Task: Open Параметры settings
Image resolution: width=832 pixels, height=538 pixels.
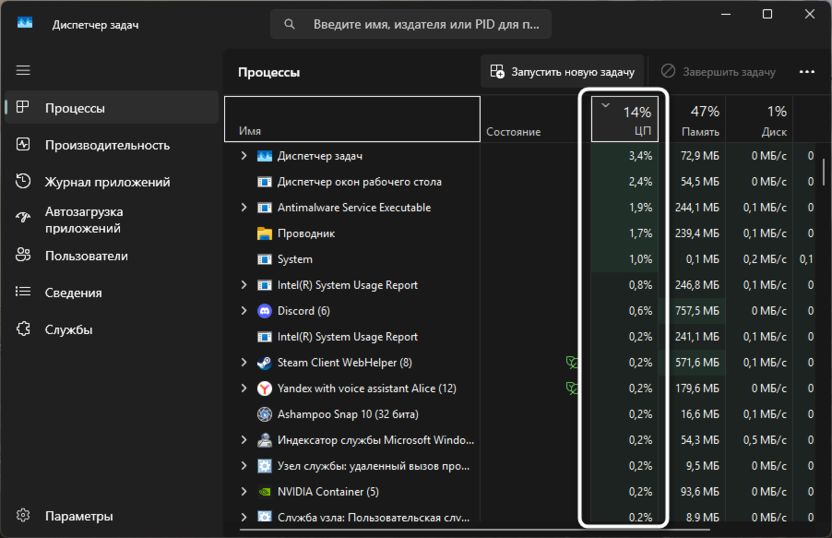Action: [79, 516]
